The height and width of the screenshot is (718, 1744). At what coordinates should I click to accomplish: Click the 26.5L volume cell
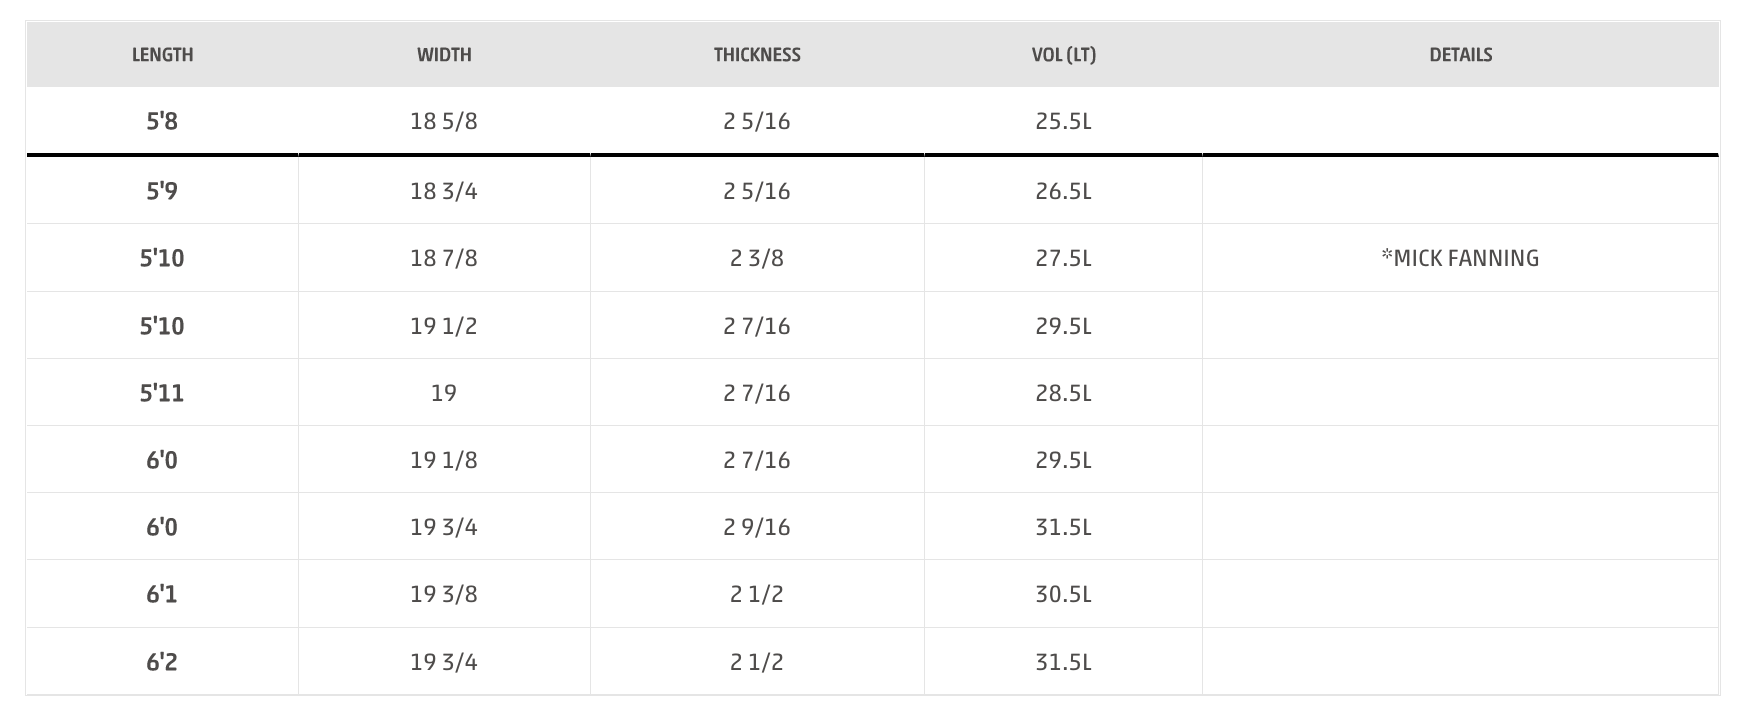1063,190
